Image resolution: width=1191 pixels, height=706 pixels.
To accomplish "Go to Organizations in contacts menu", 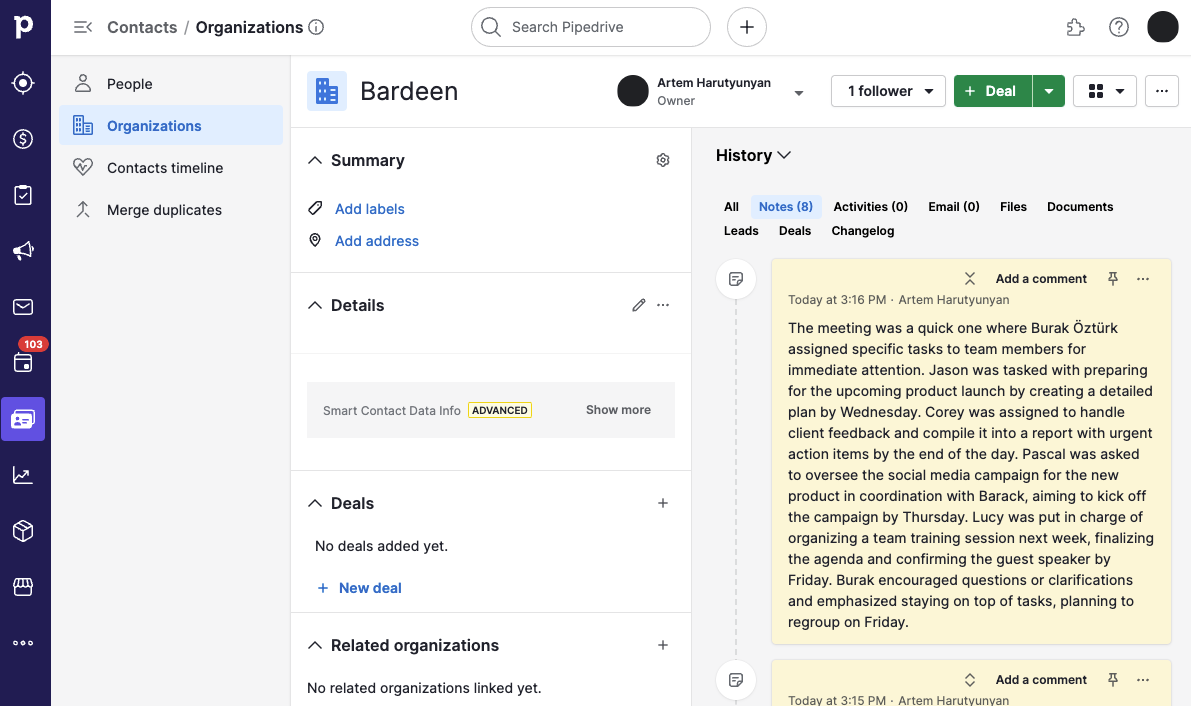I will [171, 125].
